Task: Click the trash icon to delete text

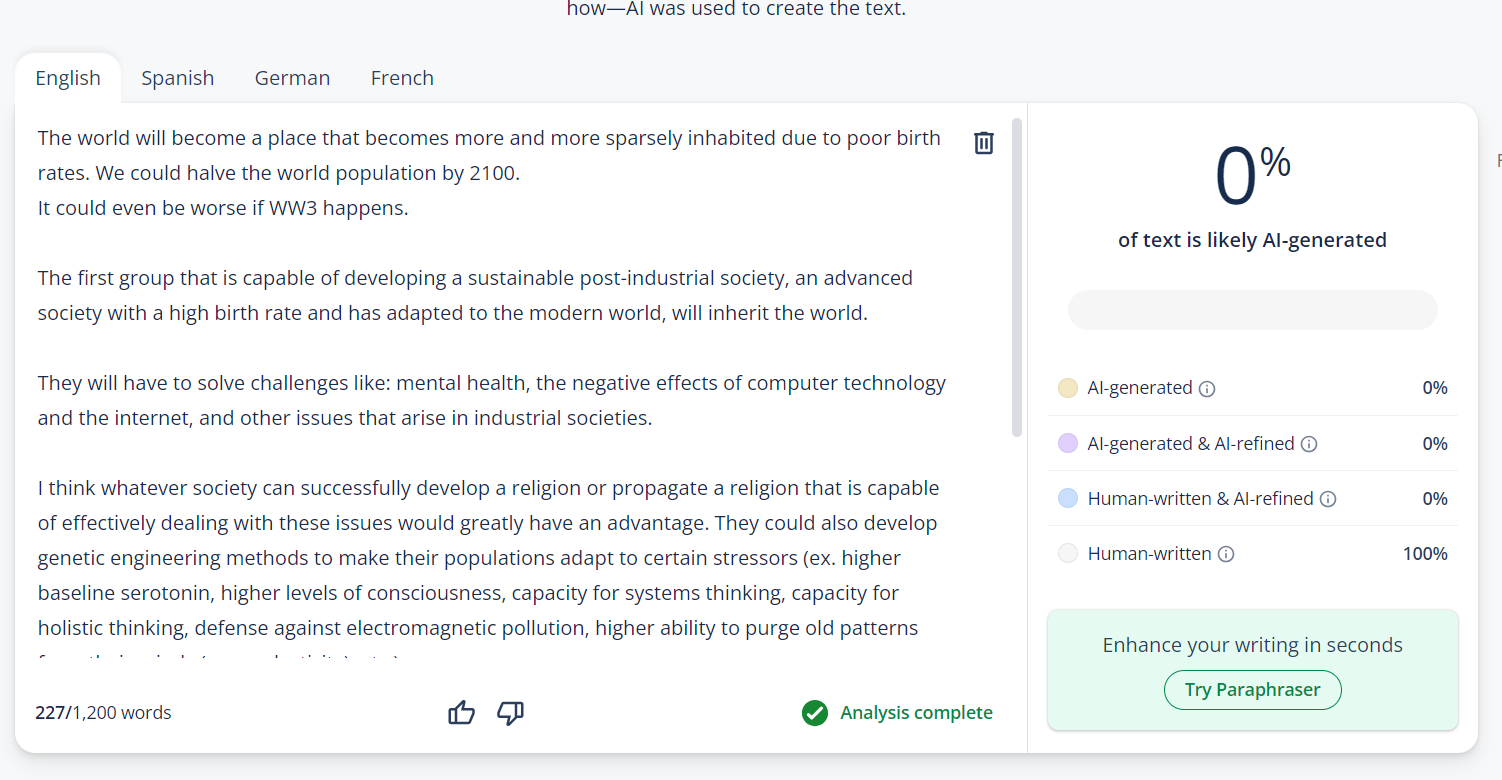Action: [x=984, y=143]
